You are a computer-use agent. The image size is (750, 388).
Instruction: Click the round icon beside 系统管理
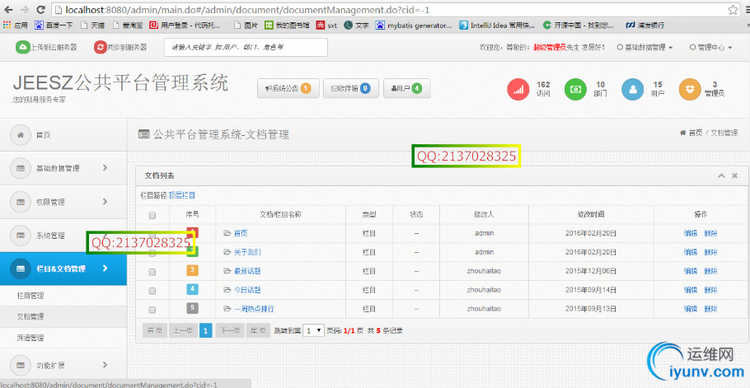pyautogui.click(x=21, y=236)
